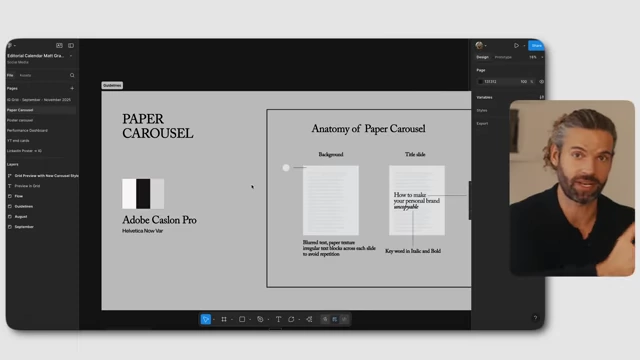Click the Variables label
The height and width of the screenshot is (360, 640).
(484, 97)
